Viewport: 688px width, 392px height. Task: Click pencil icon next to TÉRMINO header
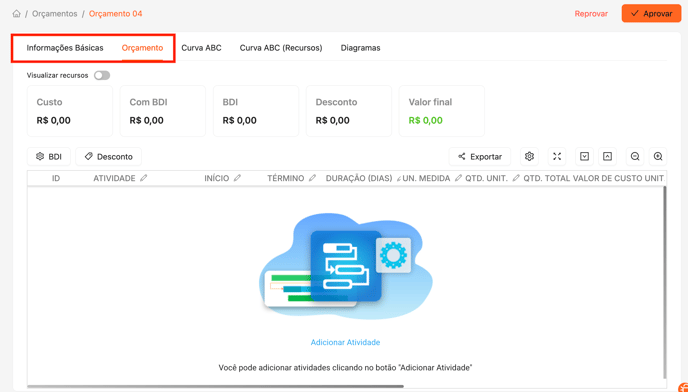[312, 178]
